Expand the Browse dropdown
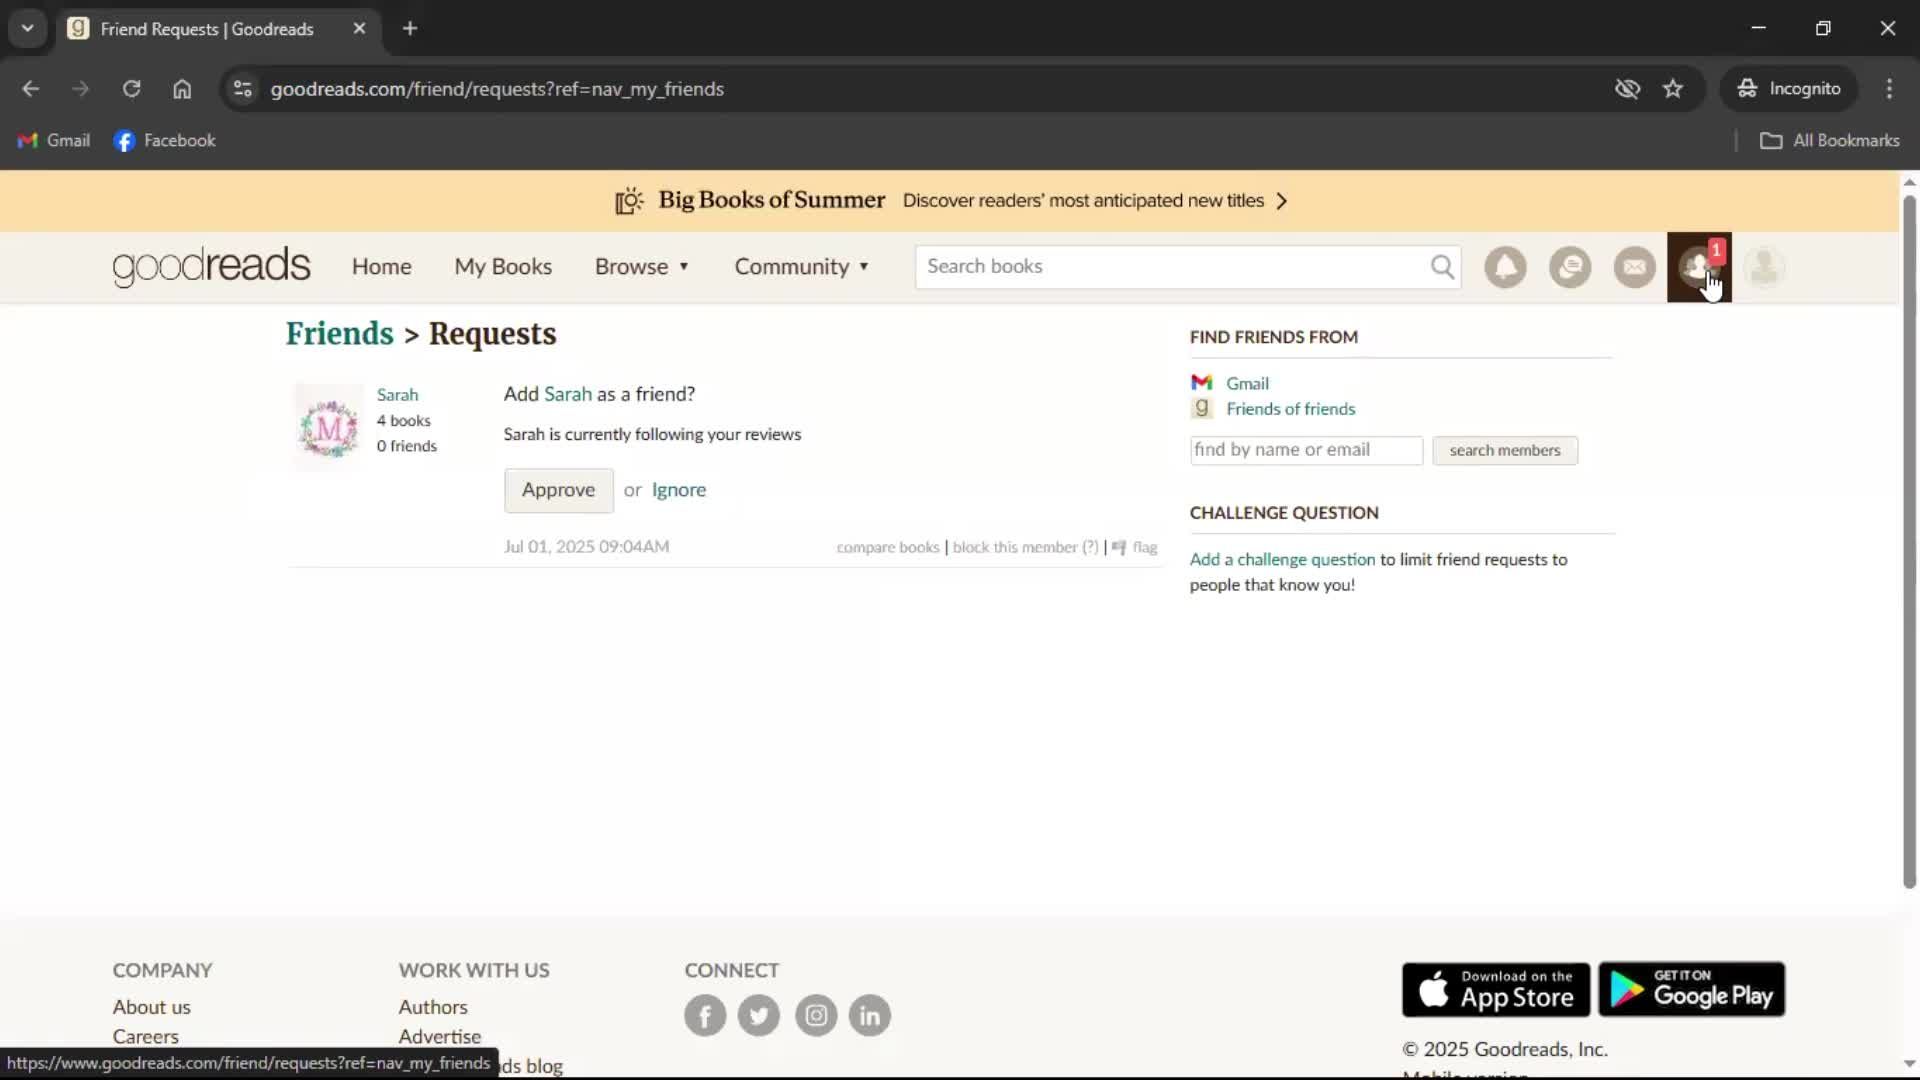This screenshot has width=1920, height=1080. [x=641, y=267]
